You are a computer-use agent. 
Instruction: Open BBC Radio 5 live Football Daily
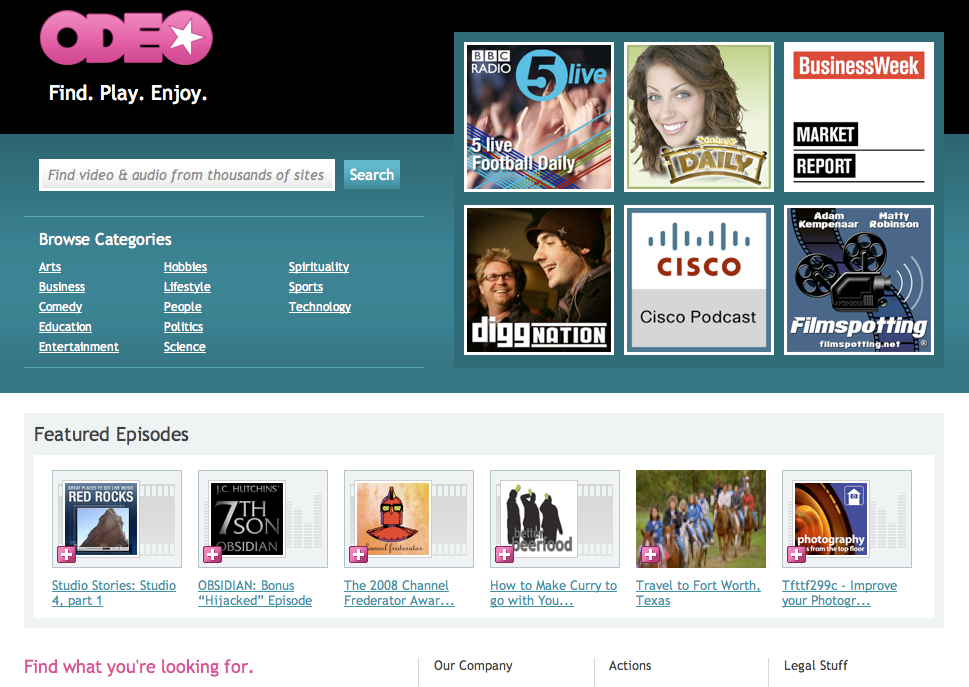click(539, 117)
